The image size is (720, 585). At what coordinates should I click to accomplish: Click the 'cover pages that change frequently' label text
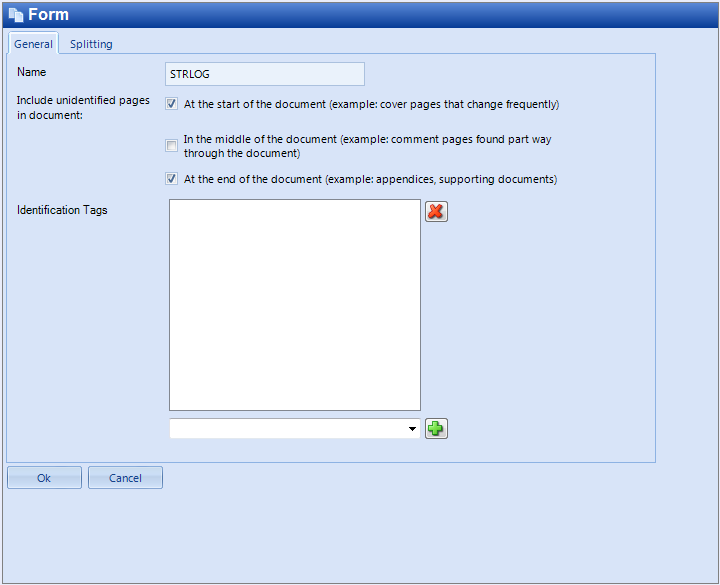point(468,104)
